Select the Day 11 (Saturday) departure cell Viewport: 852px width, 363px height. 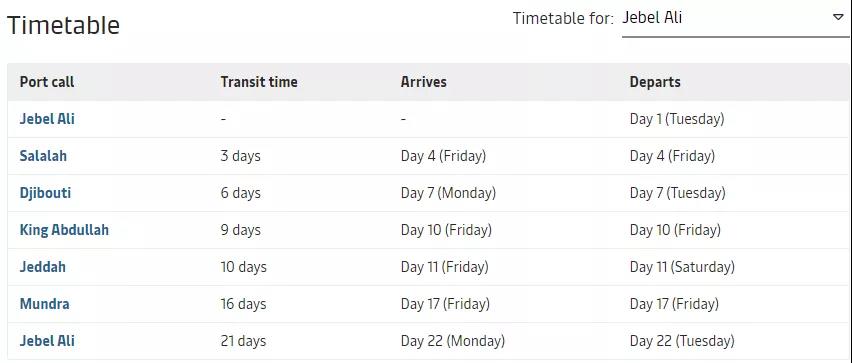click(682, 267)
